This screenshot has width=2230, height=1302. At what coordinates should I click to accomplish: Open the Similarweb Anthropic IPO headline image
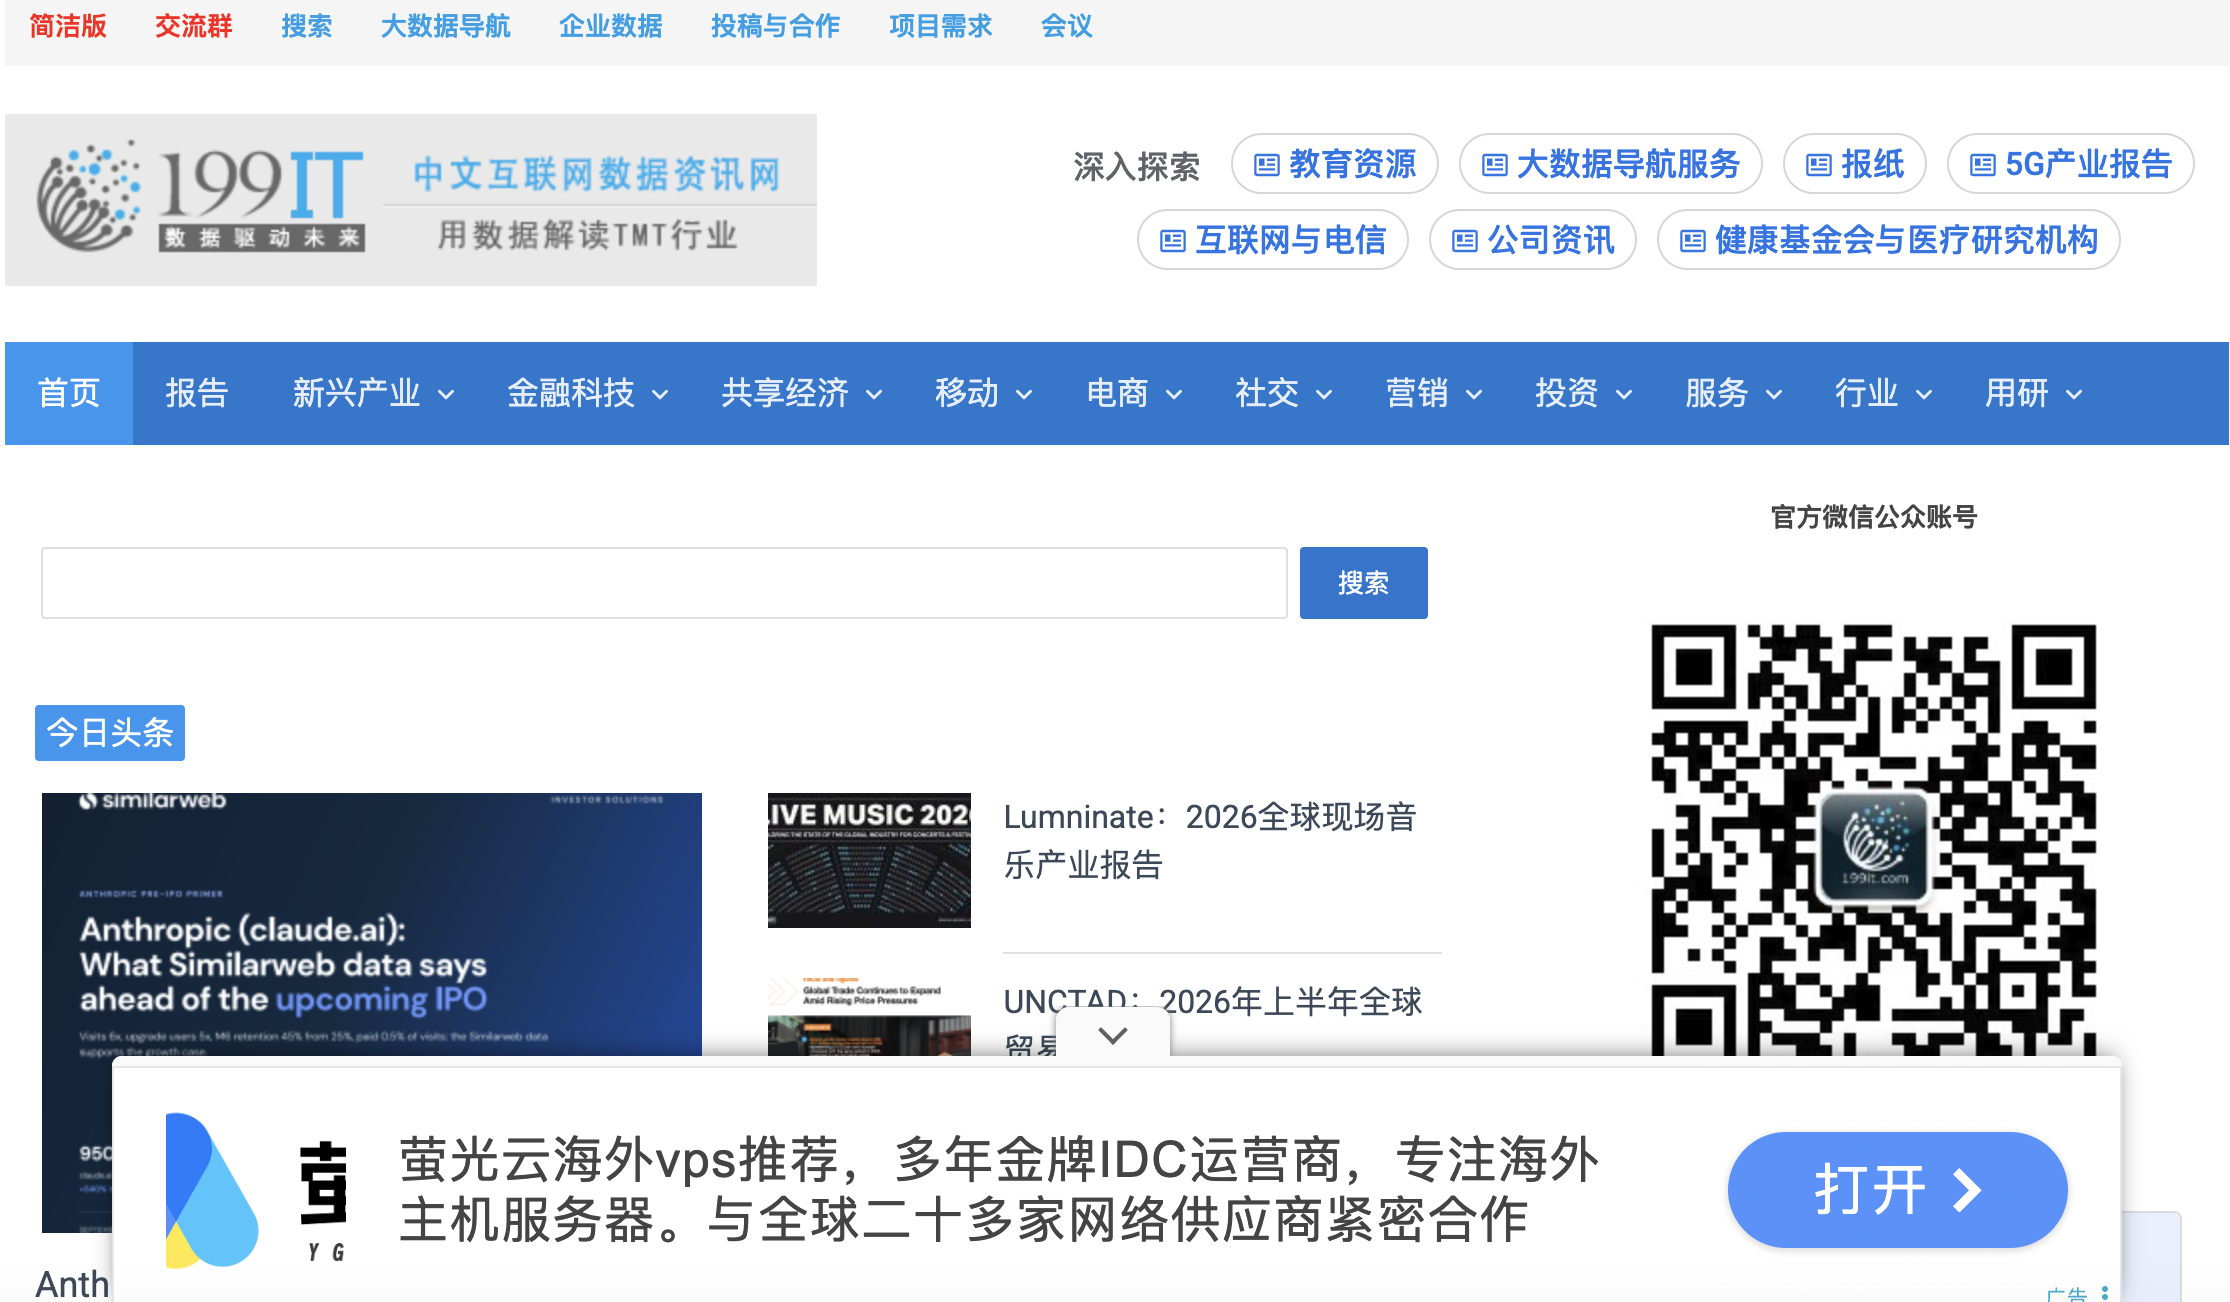click(x=372, y=924)
